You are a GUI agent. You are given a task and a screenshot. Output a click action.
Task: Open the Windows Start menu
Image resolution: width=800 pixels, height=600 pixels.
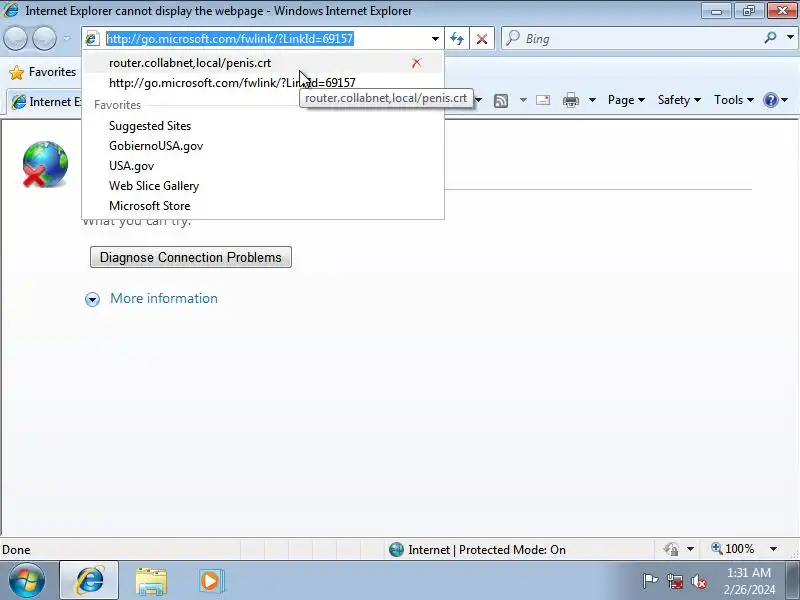pos(27,580)
